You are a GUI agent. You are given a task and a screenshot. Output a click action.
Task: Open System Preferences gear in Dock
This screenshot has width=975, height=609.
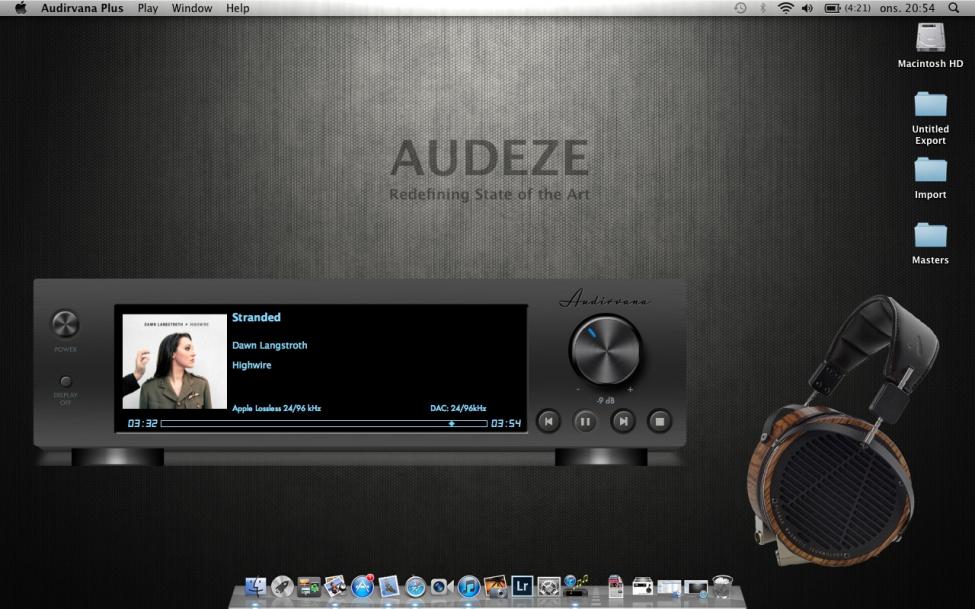[x=548, y=587]
